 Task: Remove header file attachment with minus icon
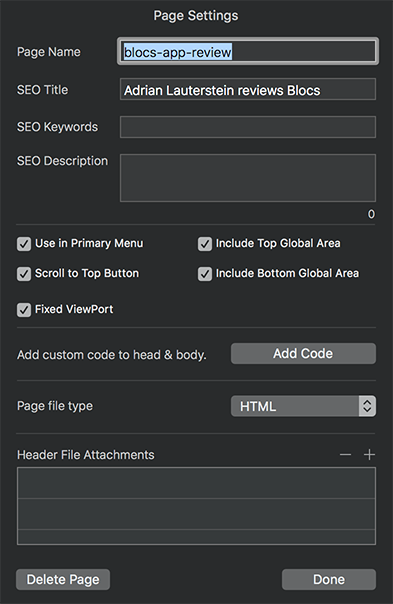coord(345,455)
